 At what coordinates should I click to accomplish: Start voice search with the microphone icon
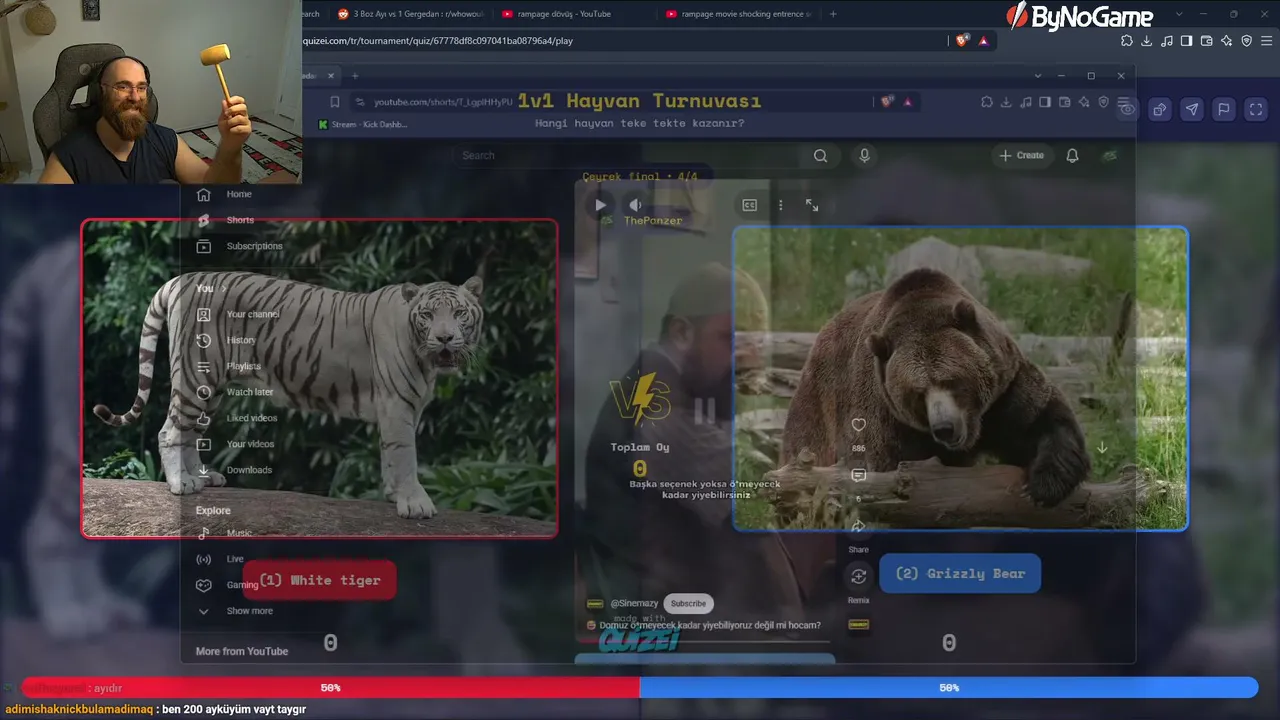coord(865,155)
